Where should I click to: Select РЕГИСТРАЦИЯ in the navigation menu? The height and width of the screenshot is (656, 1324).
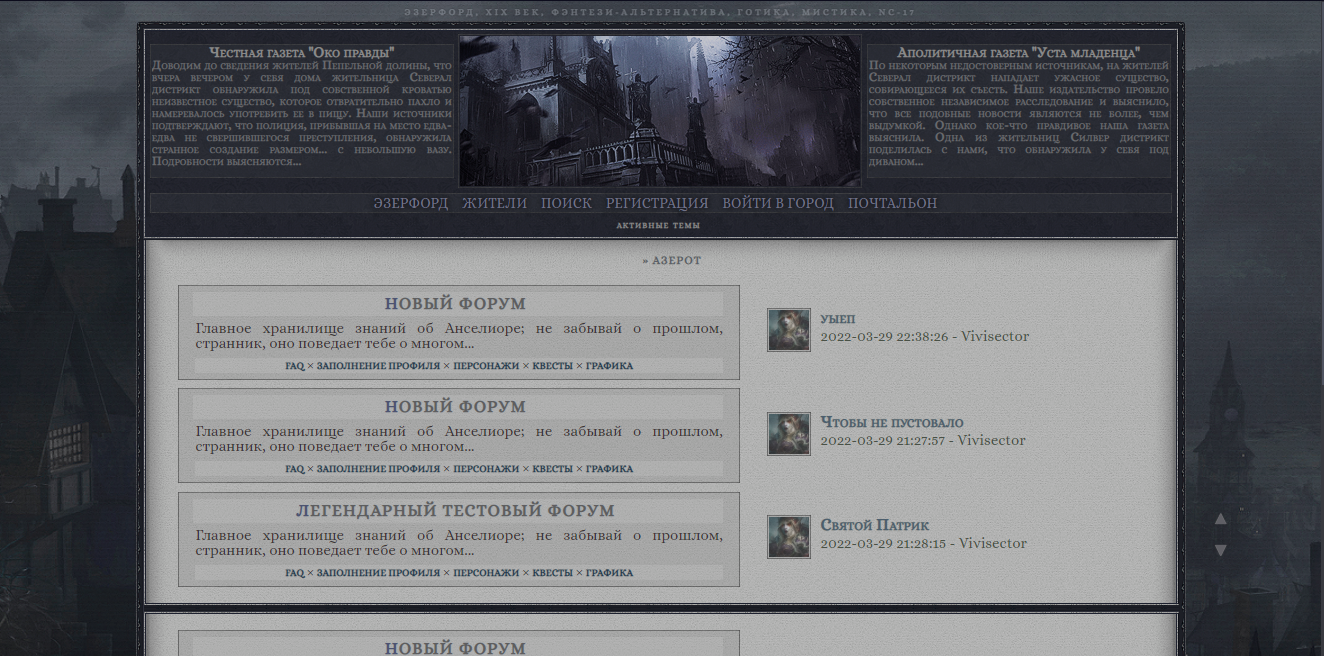(x=657, y=203)
